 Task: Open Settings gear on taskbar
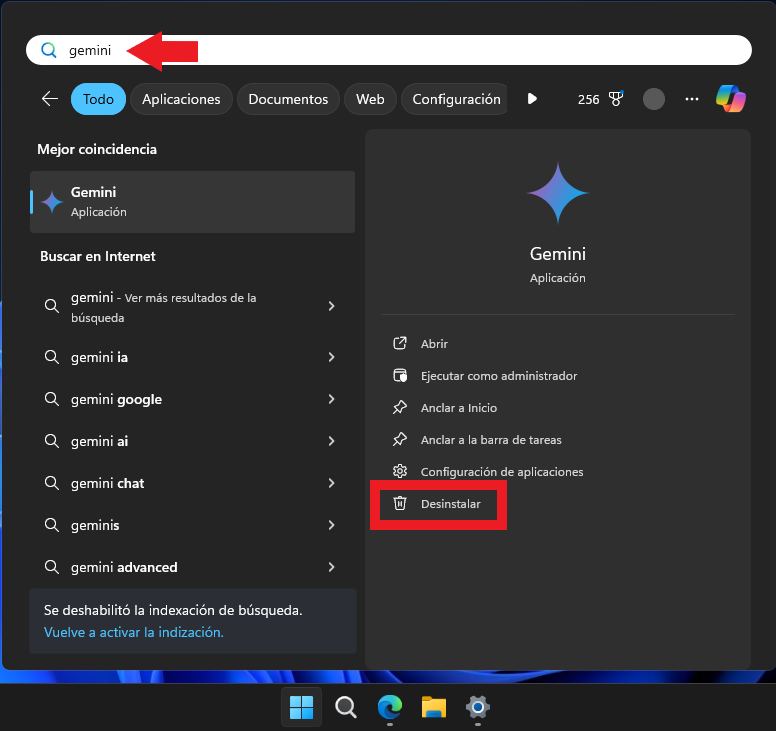[x=478, y=707]
